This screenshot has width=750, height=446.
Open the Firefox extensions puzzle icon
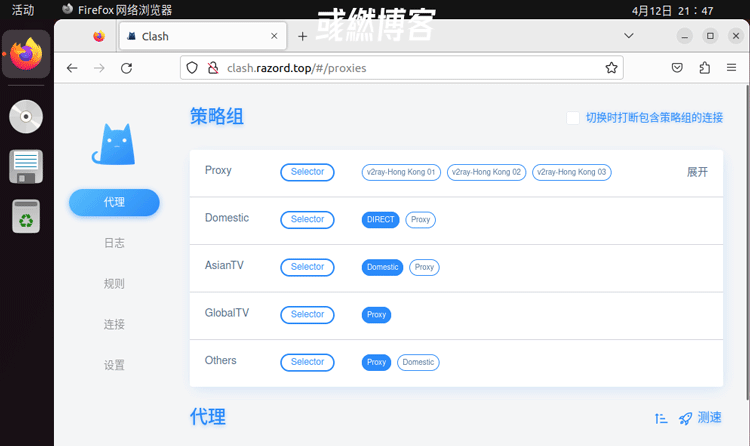705,68
